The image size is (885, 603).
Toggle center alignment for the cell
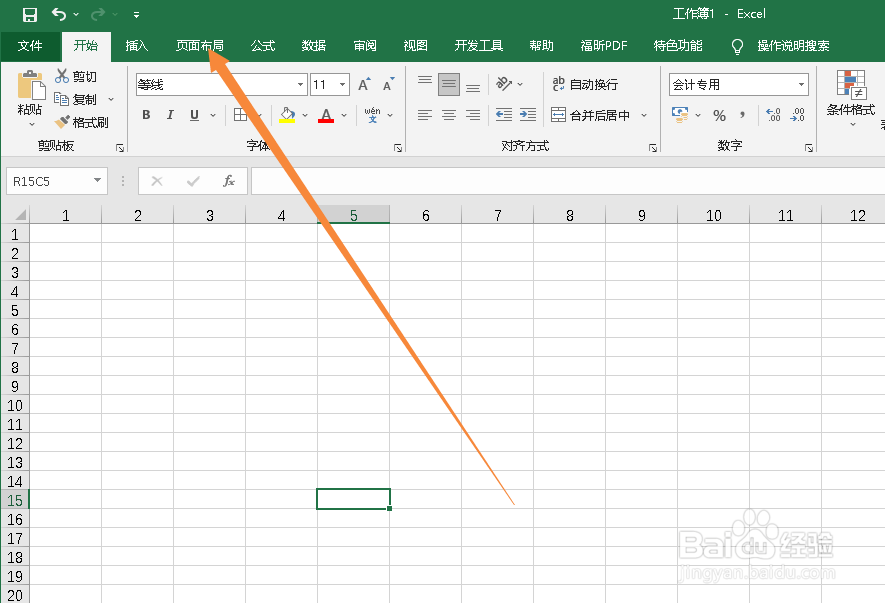(x=451, y=115)
